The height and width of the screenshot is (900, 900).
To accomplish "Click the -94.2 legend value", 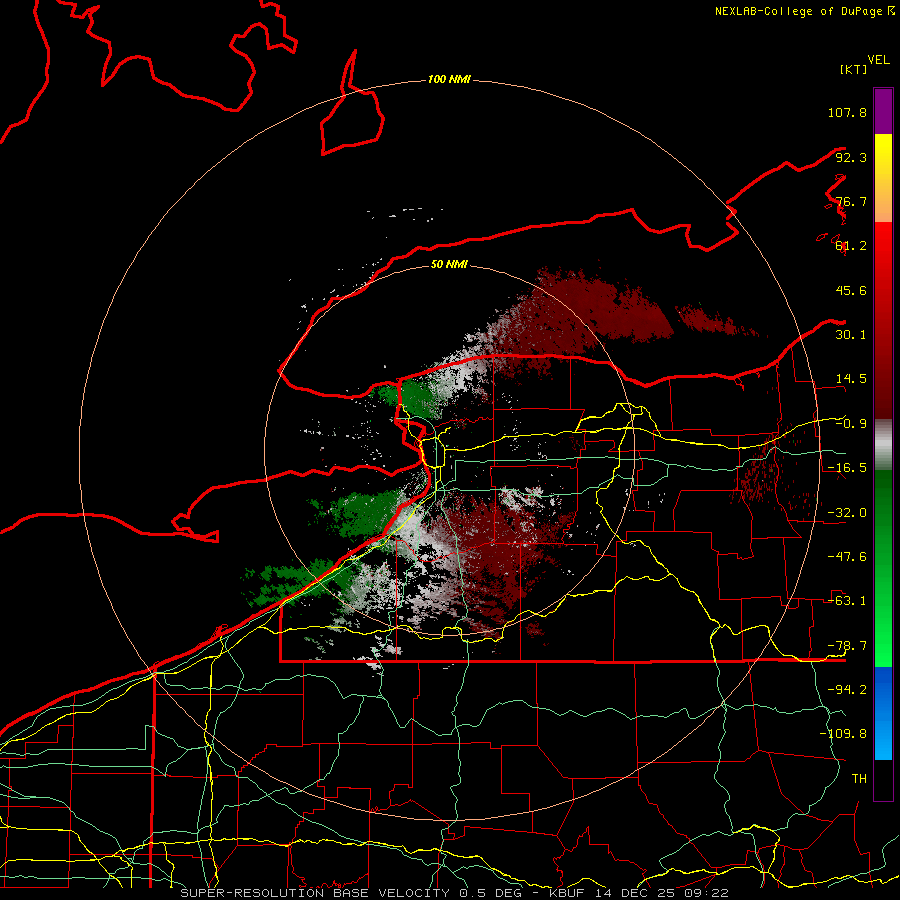I will (x=847, y=690).
